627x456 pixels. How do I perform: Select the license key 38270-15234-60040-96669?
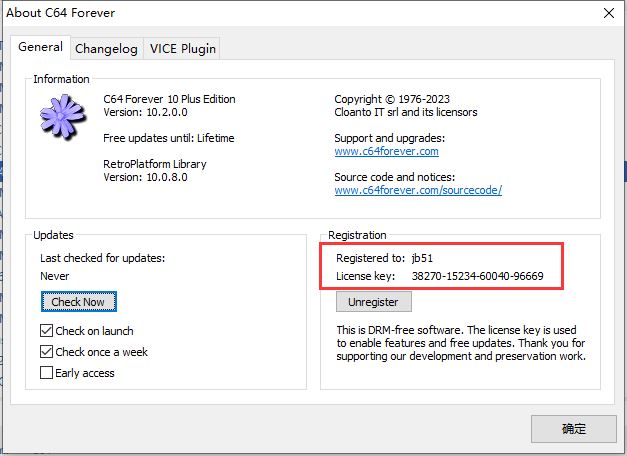pos(477,276)
